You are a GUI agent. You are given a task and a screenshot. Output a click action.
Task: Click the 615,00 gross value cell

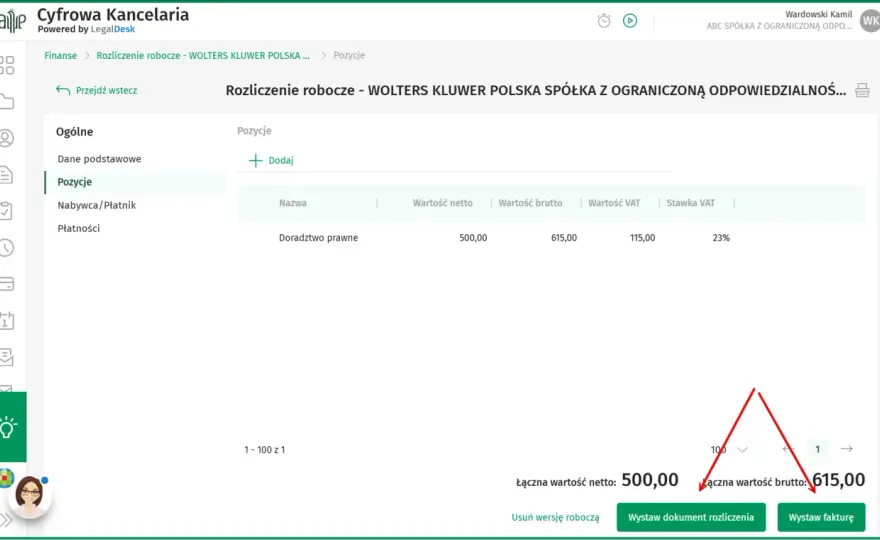click(564, 238)
